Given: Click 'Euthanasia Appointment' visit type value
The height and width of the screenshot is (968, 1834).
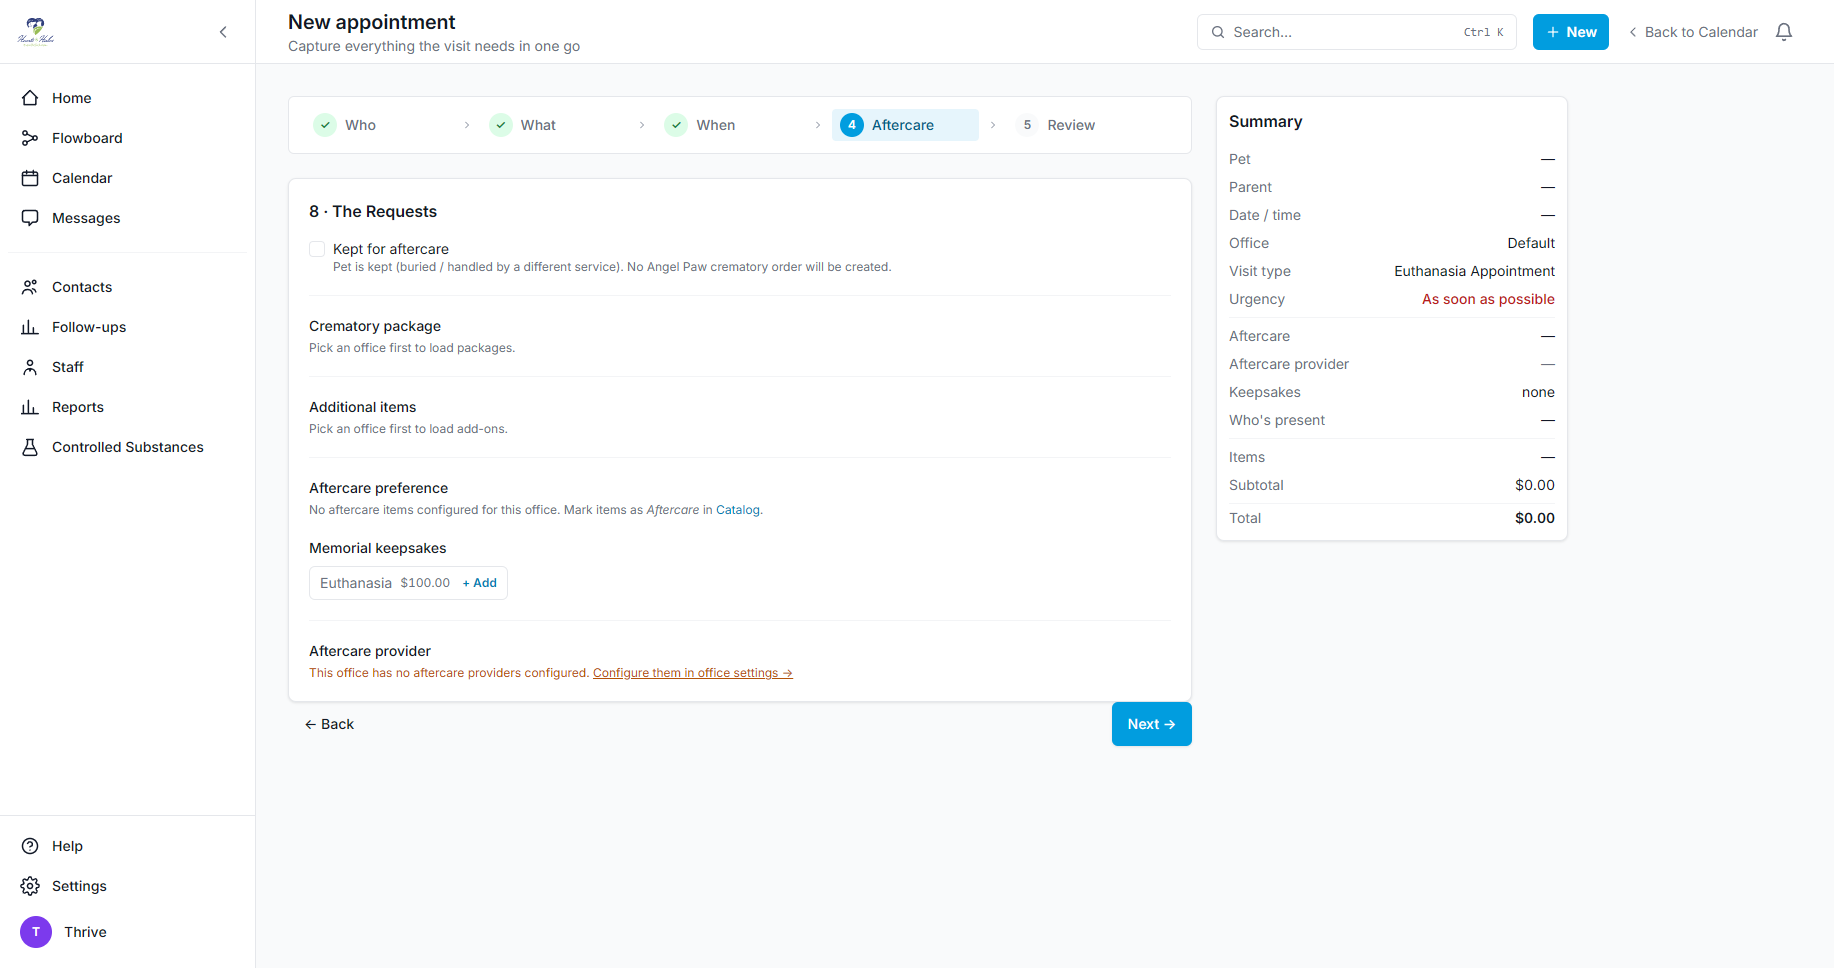Looking at the screenshot, I should point(1474,271).
